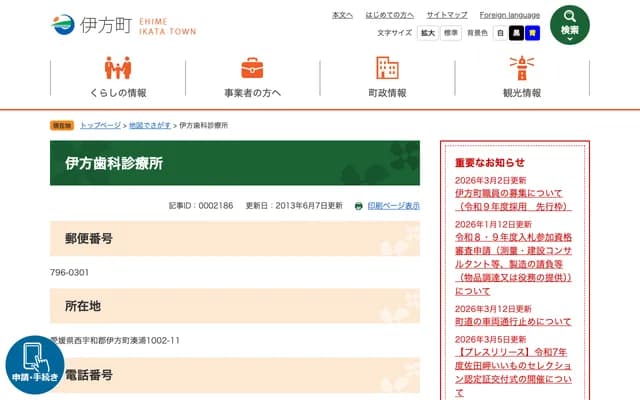640x400 pixels.
Task: Click the Ikata Town logo
Action: pos(123,25)
